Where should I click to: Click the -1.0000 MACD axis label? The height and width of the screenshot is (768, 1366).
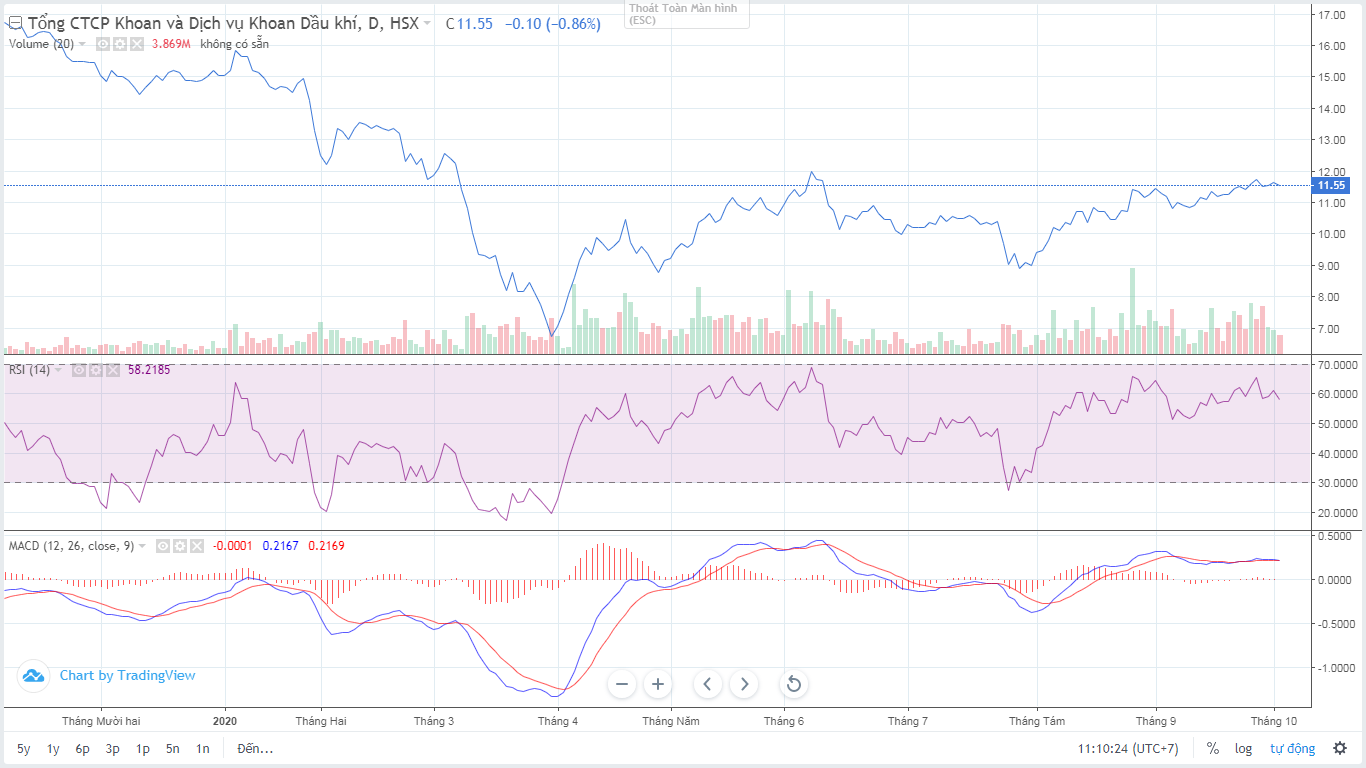tap(1338, 667)
